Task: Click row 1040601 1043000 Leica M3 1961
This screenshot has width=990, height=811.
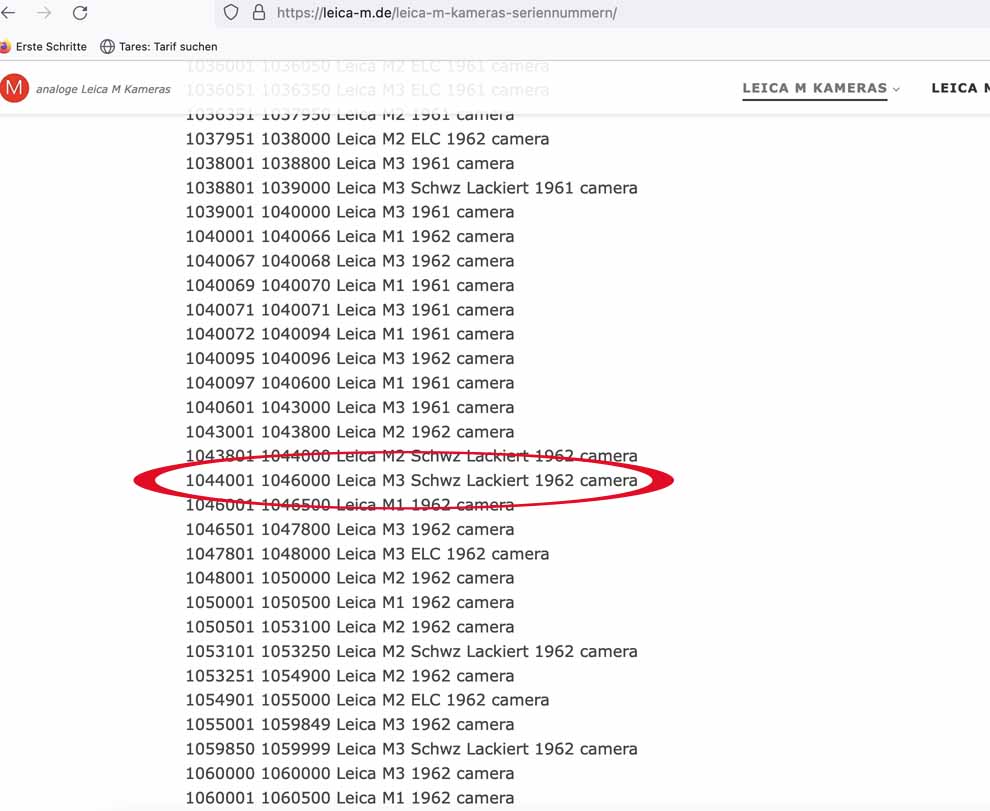Action: [x=350, y=407]
